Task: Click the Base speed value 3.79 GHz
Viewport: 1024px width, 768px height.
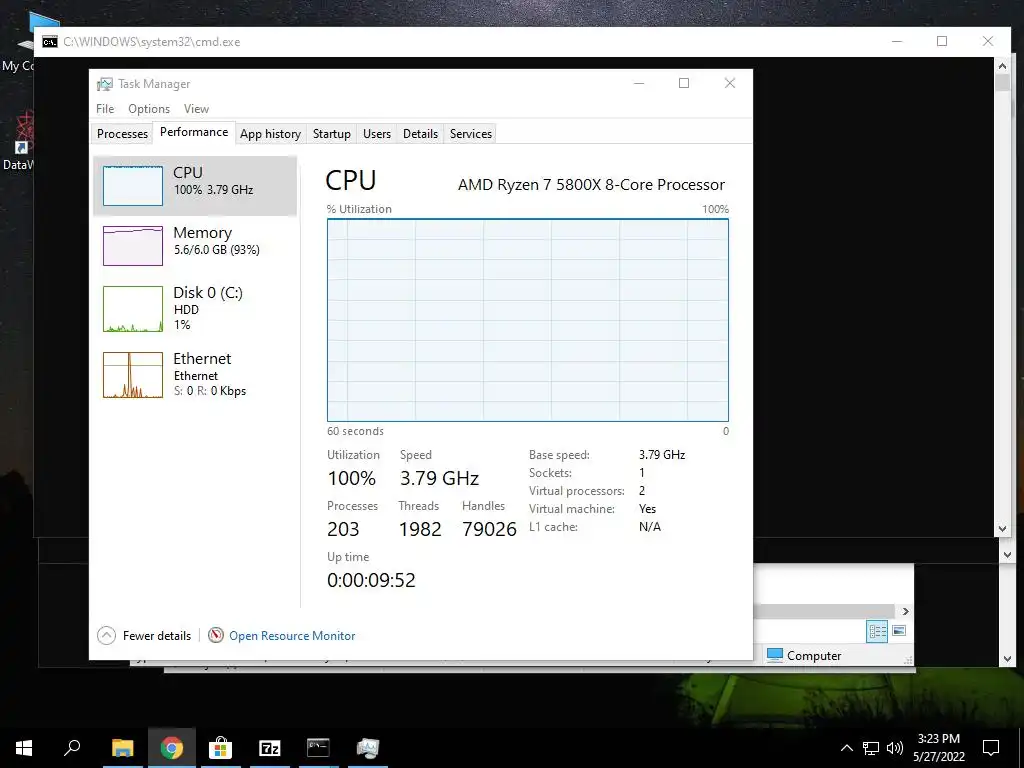Action: (x=662, y=455)
